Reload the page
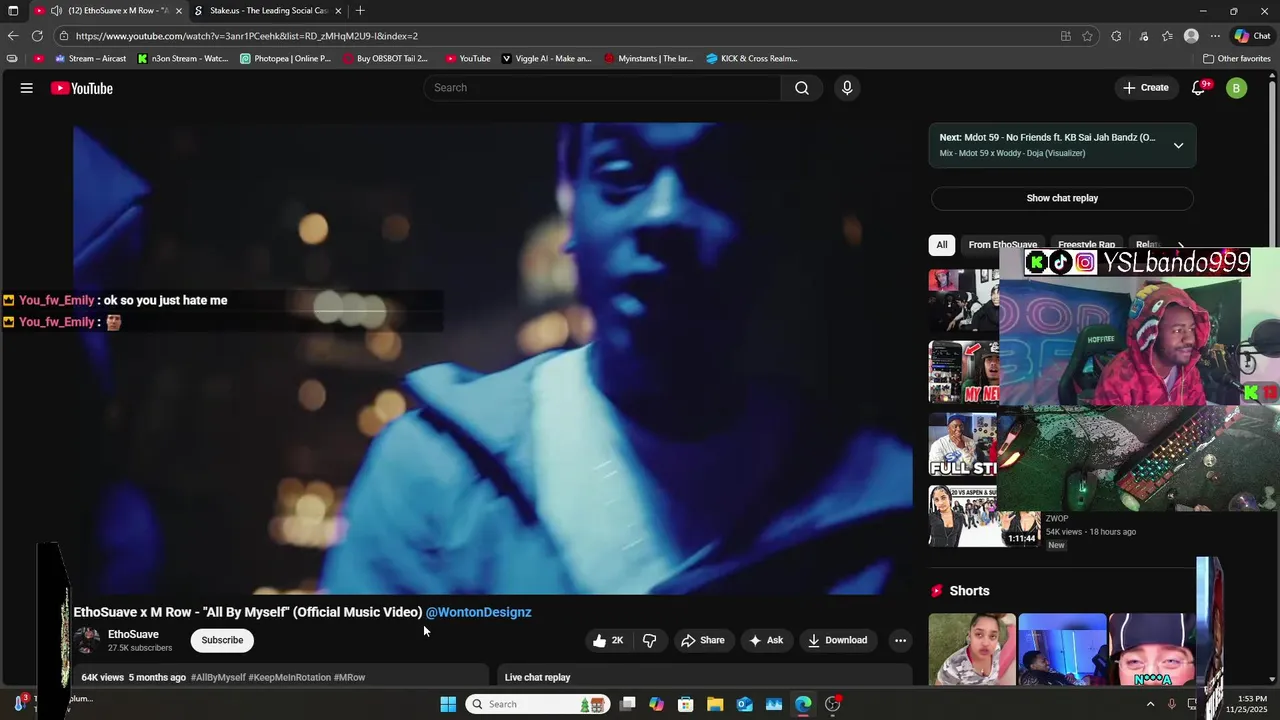 37,36
